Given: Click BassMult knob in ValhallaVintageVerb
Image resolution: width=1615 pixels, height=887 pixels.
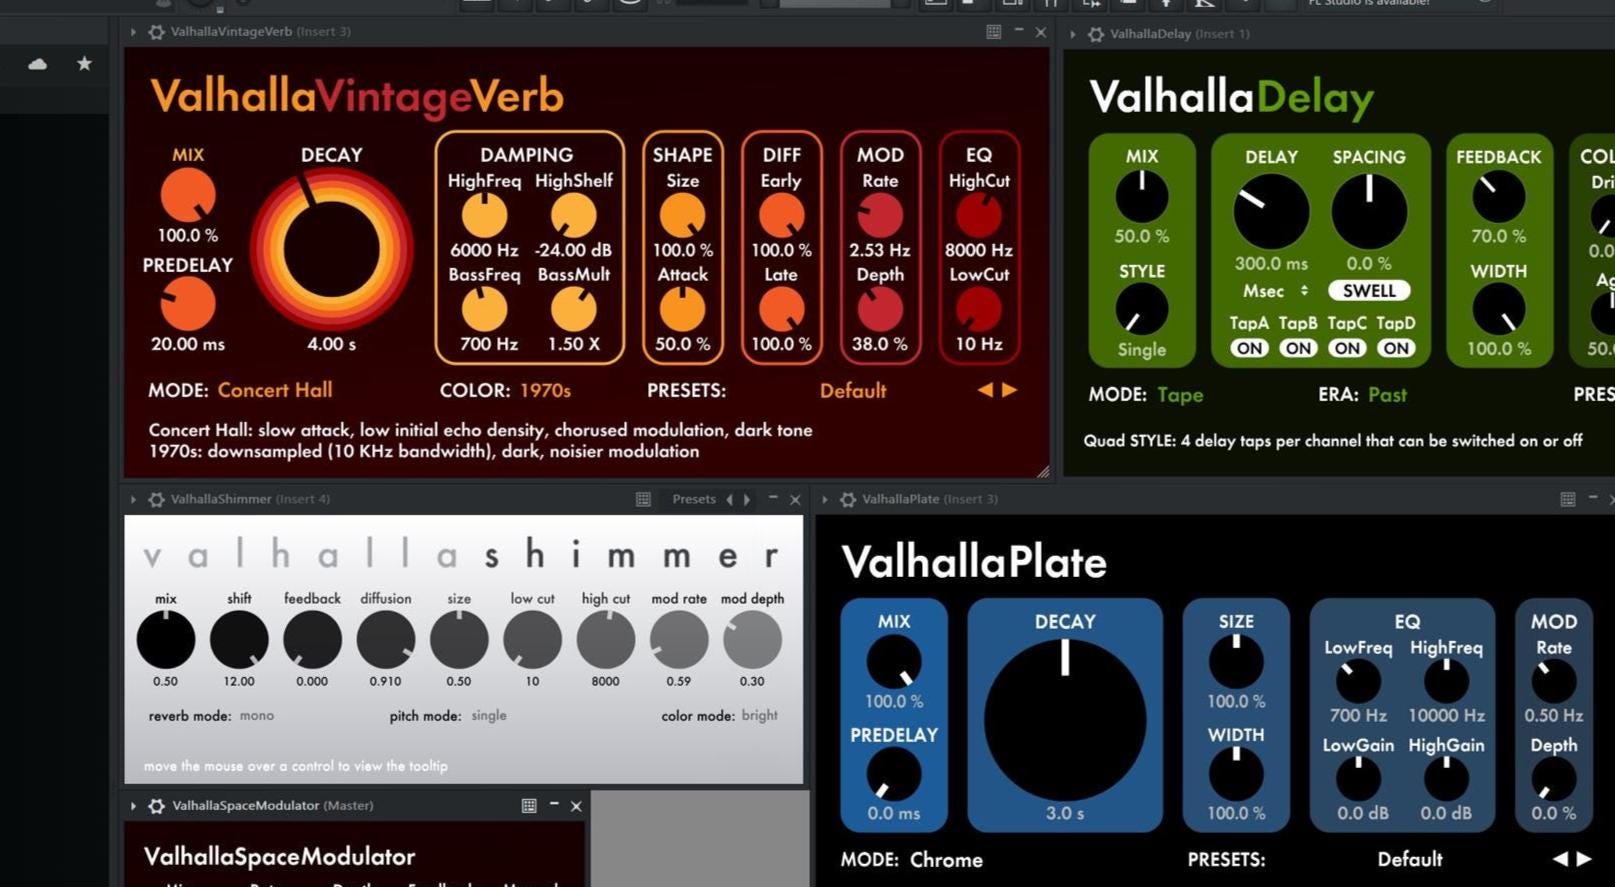Looking at the screenshot, I should [x=573, y=310].
